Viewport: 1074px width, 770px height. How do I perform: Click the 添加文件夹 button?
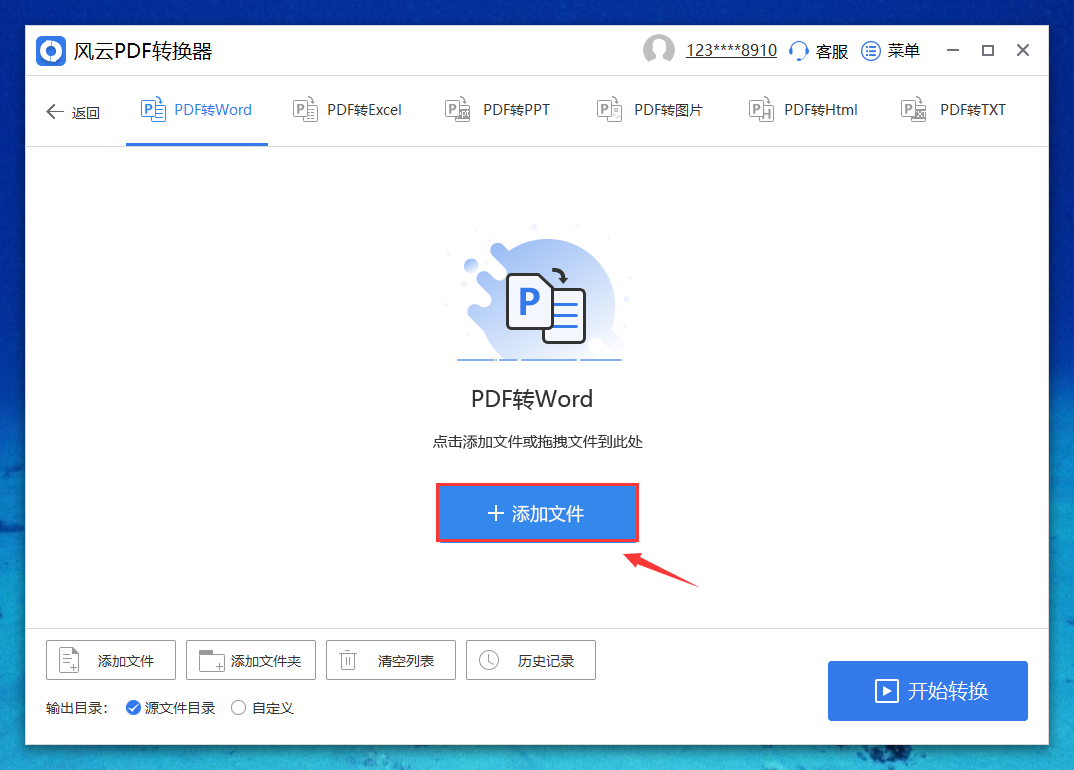(x=251, y=660)
